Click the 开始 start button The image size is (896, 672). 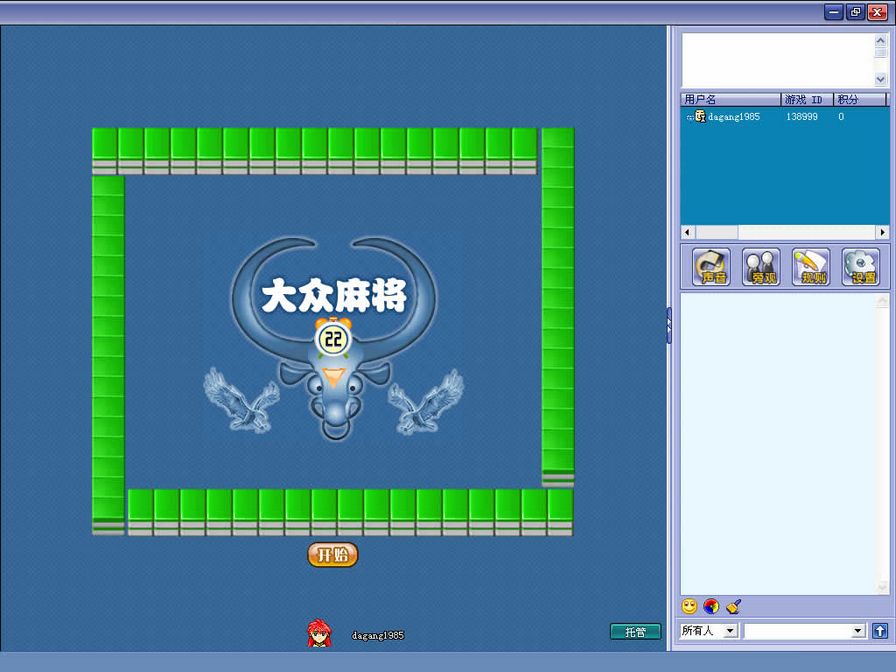333,554
